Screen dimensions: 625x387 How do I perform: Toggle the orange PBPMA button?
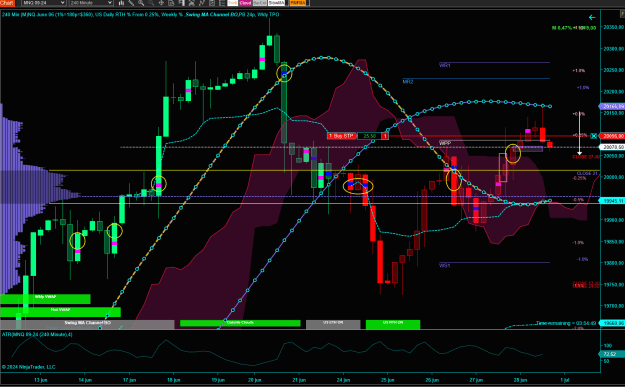[298, 3]
